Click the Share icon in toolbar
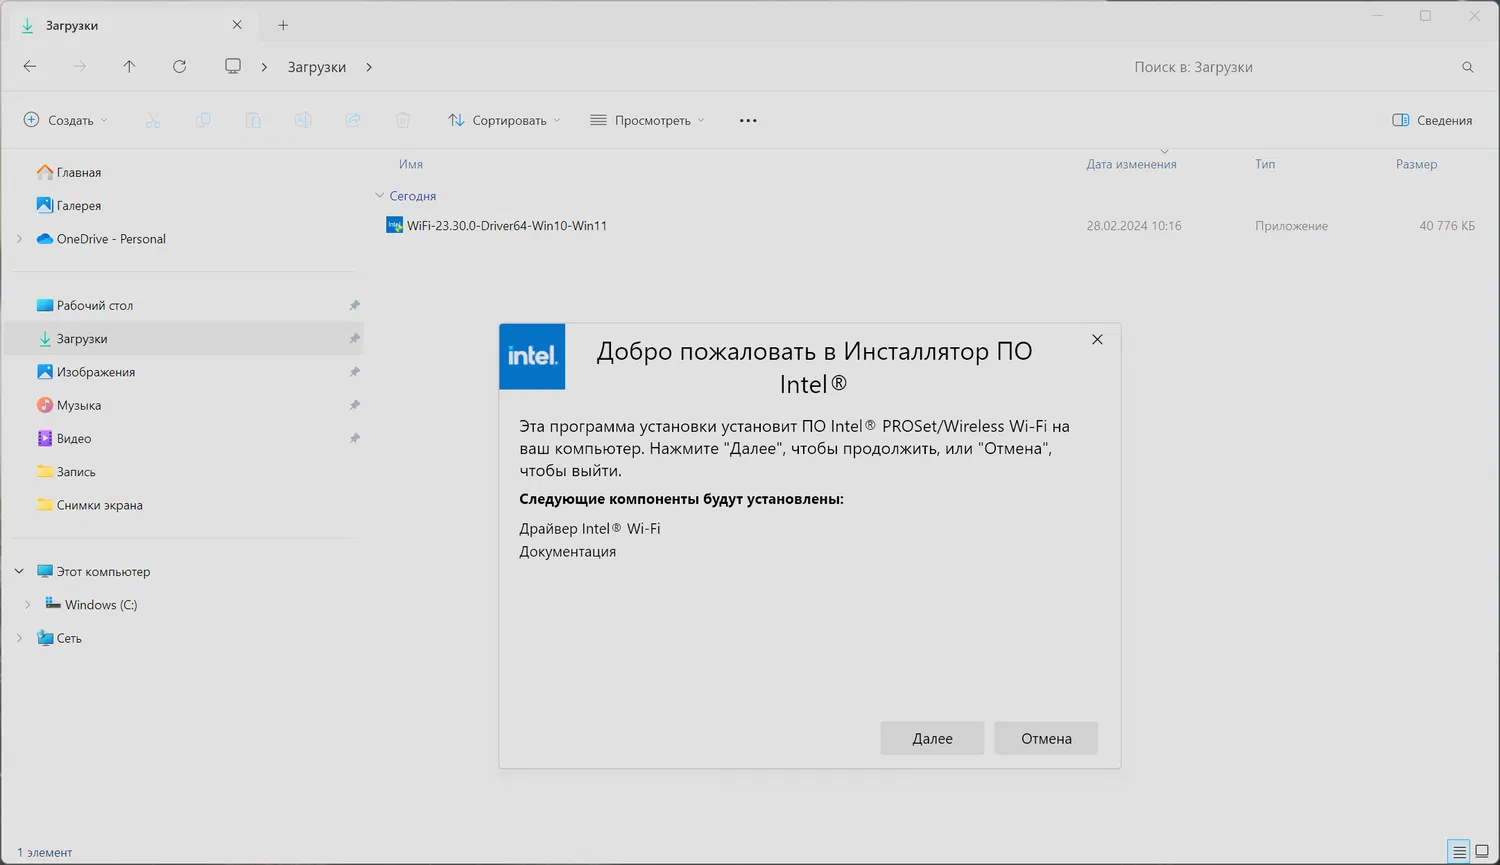 tap(353, 120)
